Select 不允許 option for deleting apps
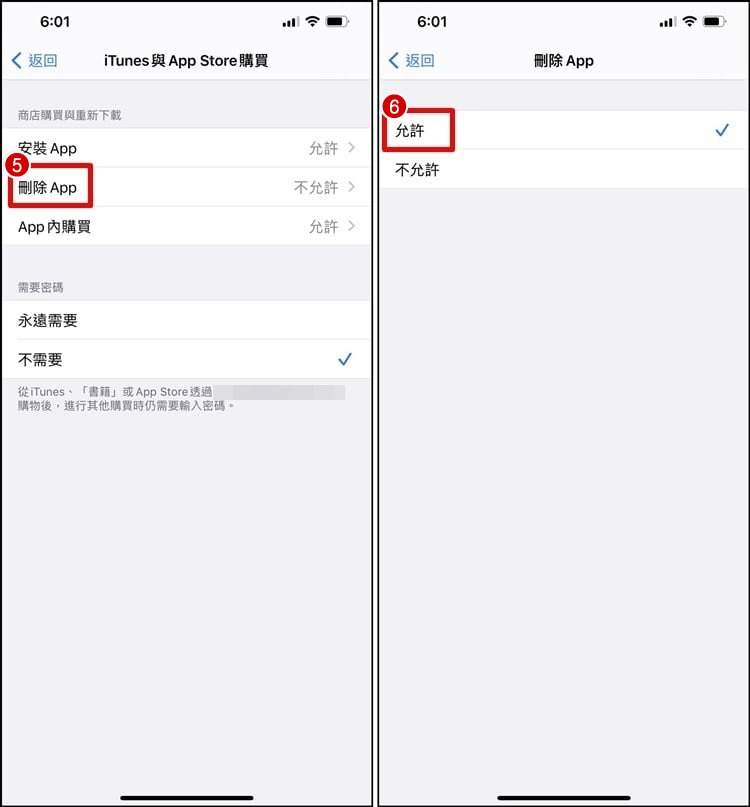The width and height of the screenshot is (750, 807). (563, 169)
